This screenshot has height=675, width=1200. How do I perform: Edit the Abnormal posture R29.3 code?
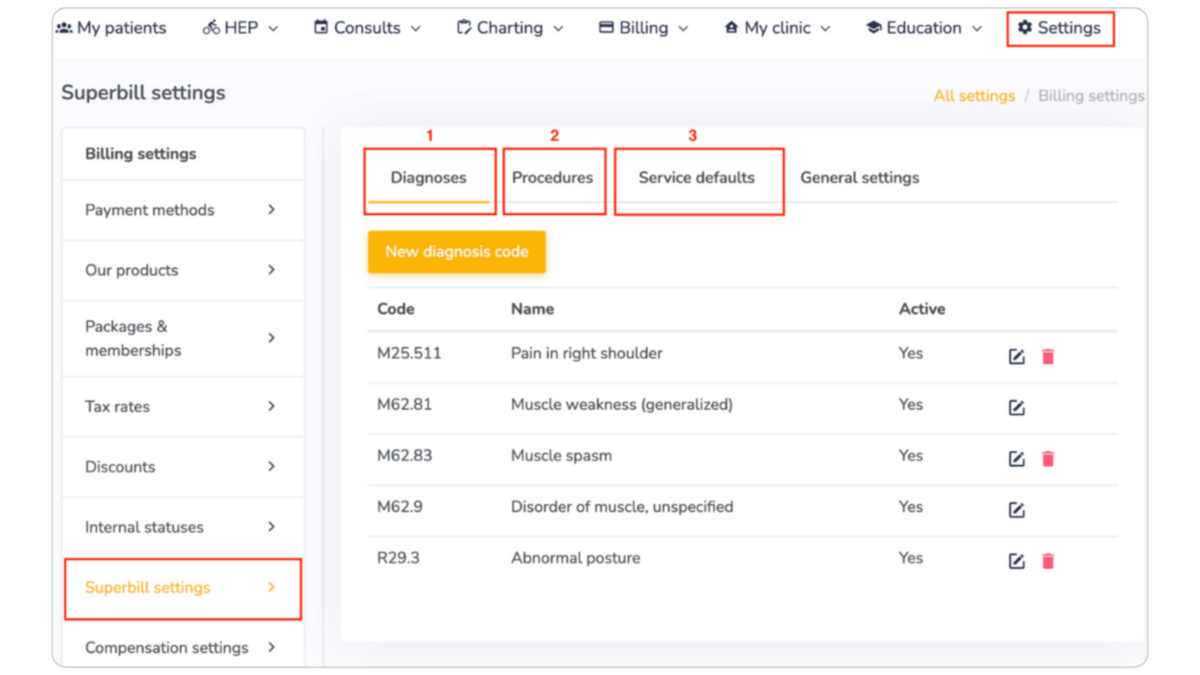(x=1016, y=561)
